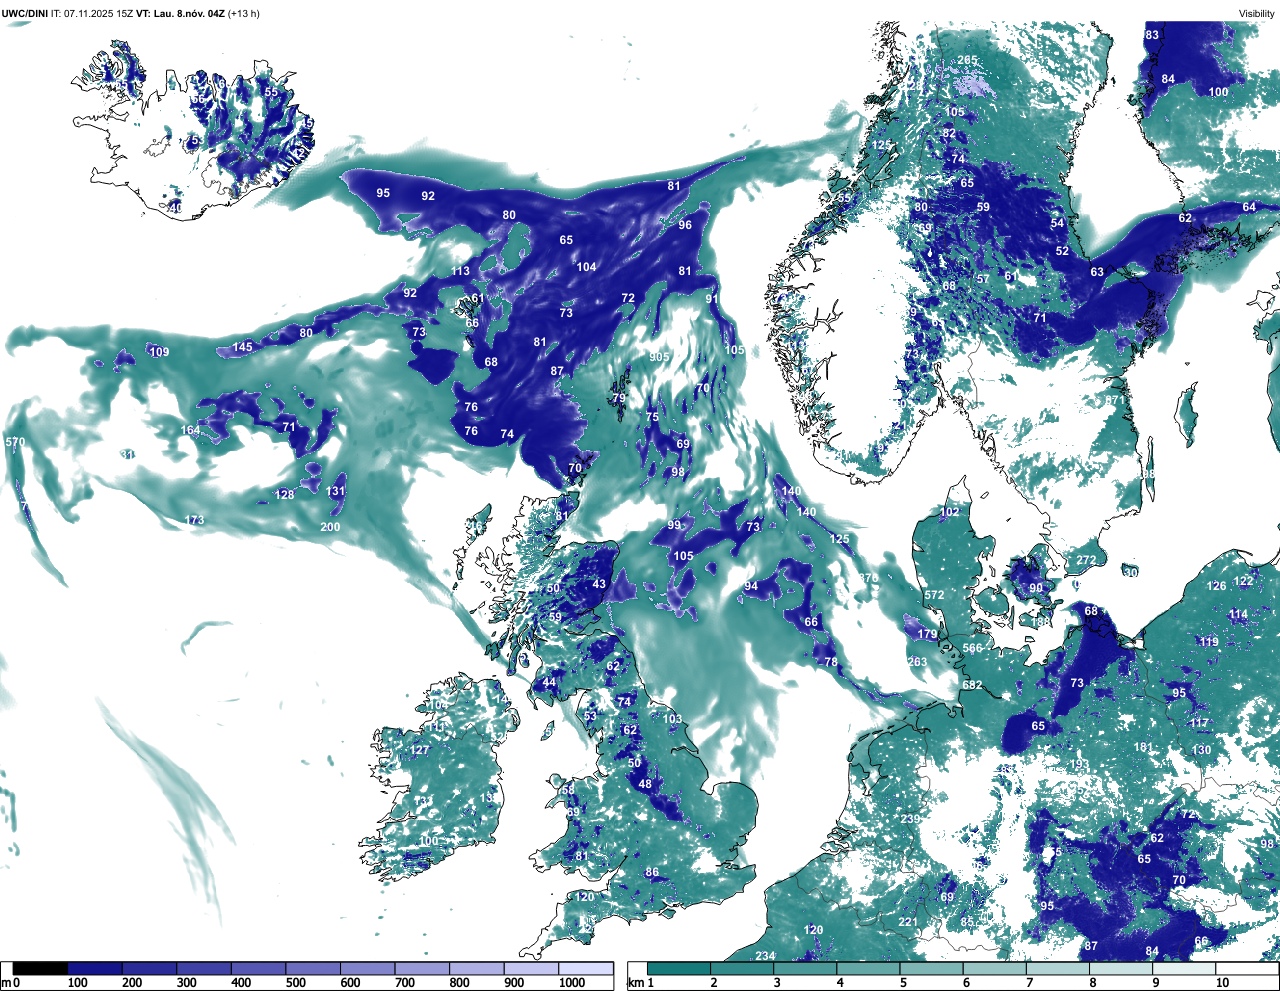Click the '164' visibility value
Screen dimensions: 1280x991
[190, 430]
